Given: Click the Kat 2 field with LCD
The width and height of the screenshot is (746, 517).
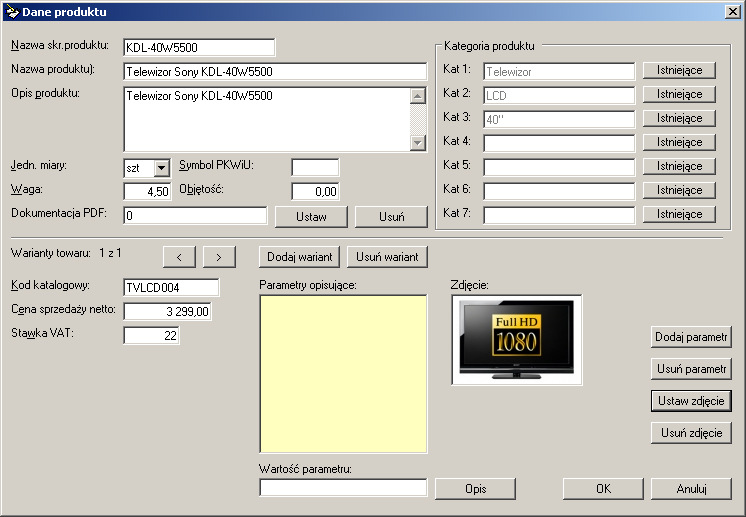Looking at the screenshot, I should click(559, 96).
